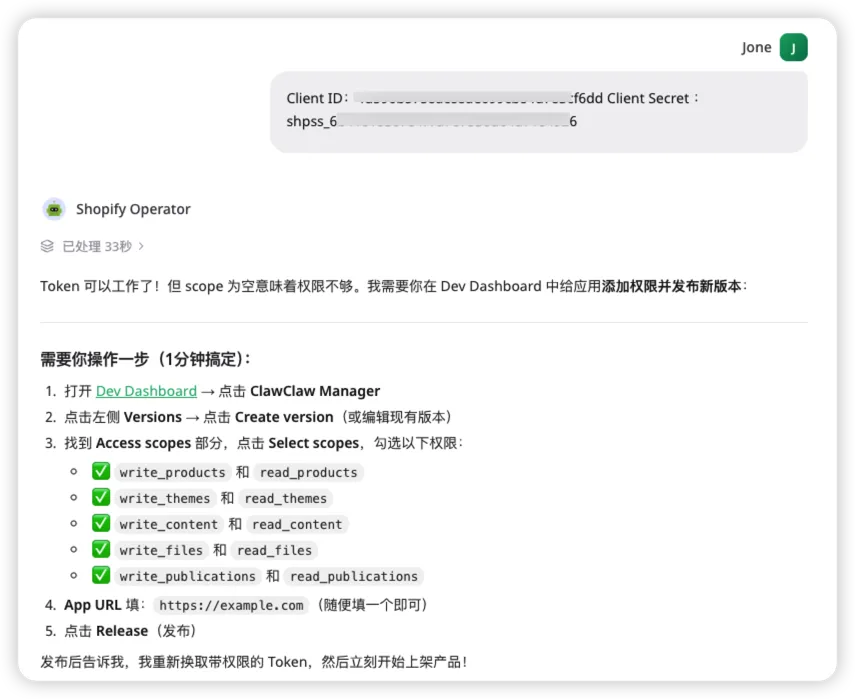Click the green checkmark beside write_themes
This screenshot has width=855, height=699.
[101, 497]
